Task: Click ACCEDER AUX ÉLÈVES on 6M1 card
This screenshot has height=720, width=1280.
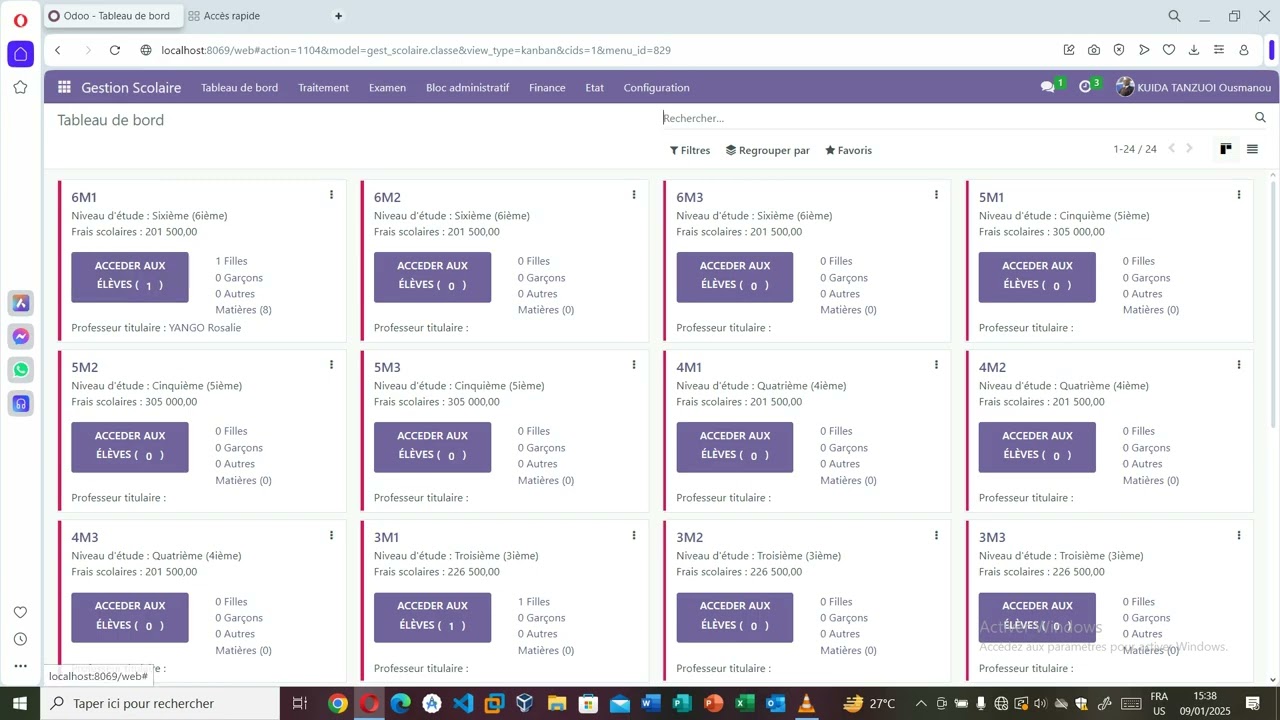Action: point(130,277)
